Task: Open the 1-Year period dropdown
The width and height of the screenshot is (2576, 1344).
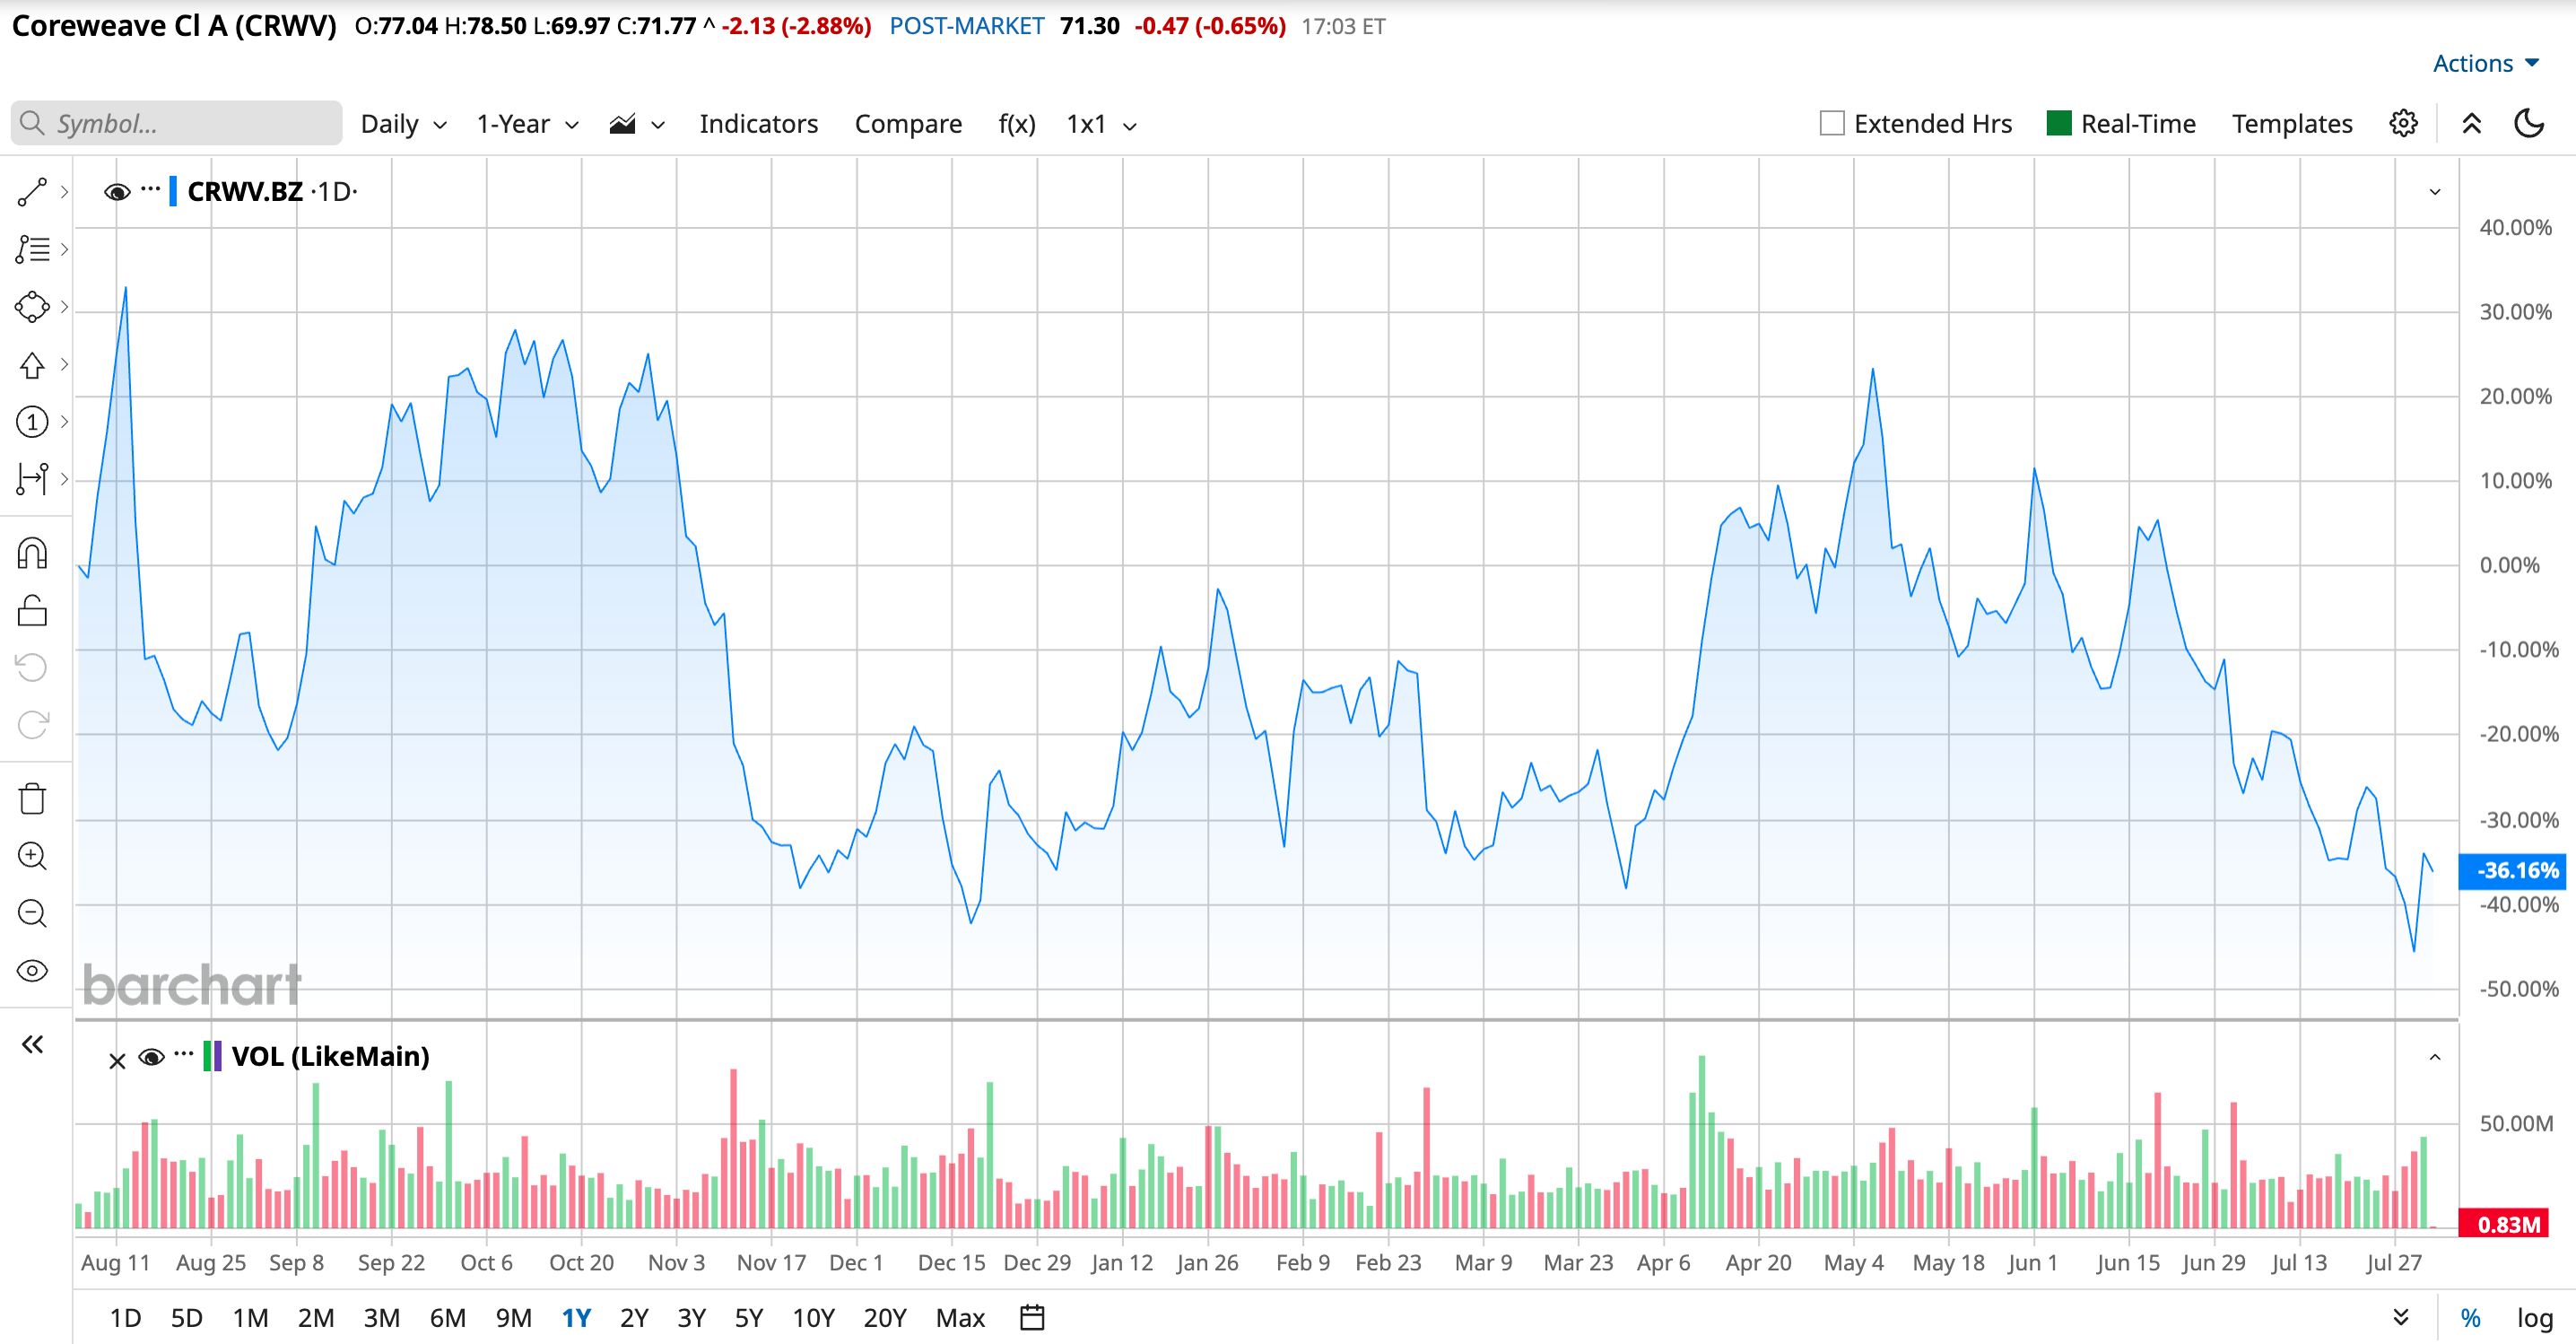Action: point(527,124)
